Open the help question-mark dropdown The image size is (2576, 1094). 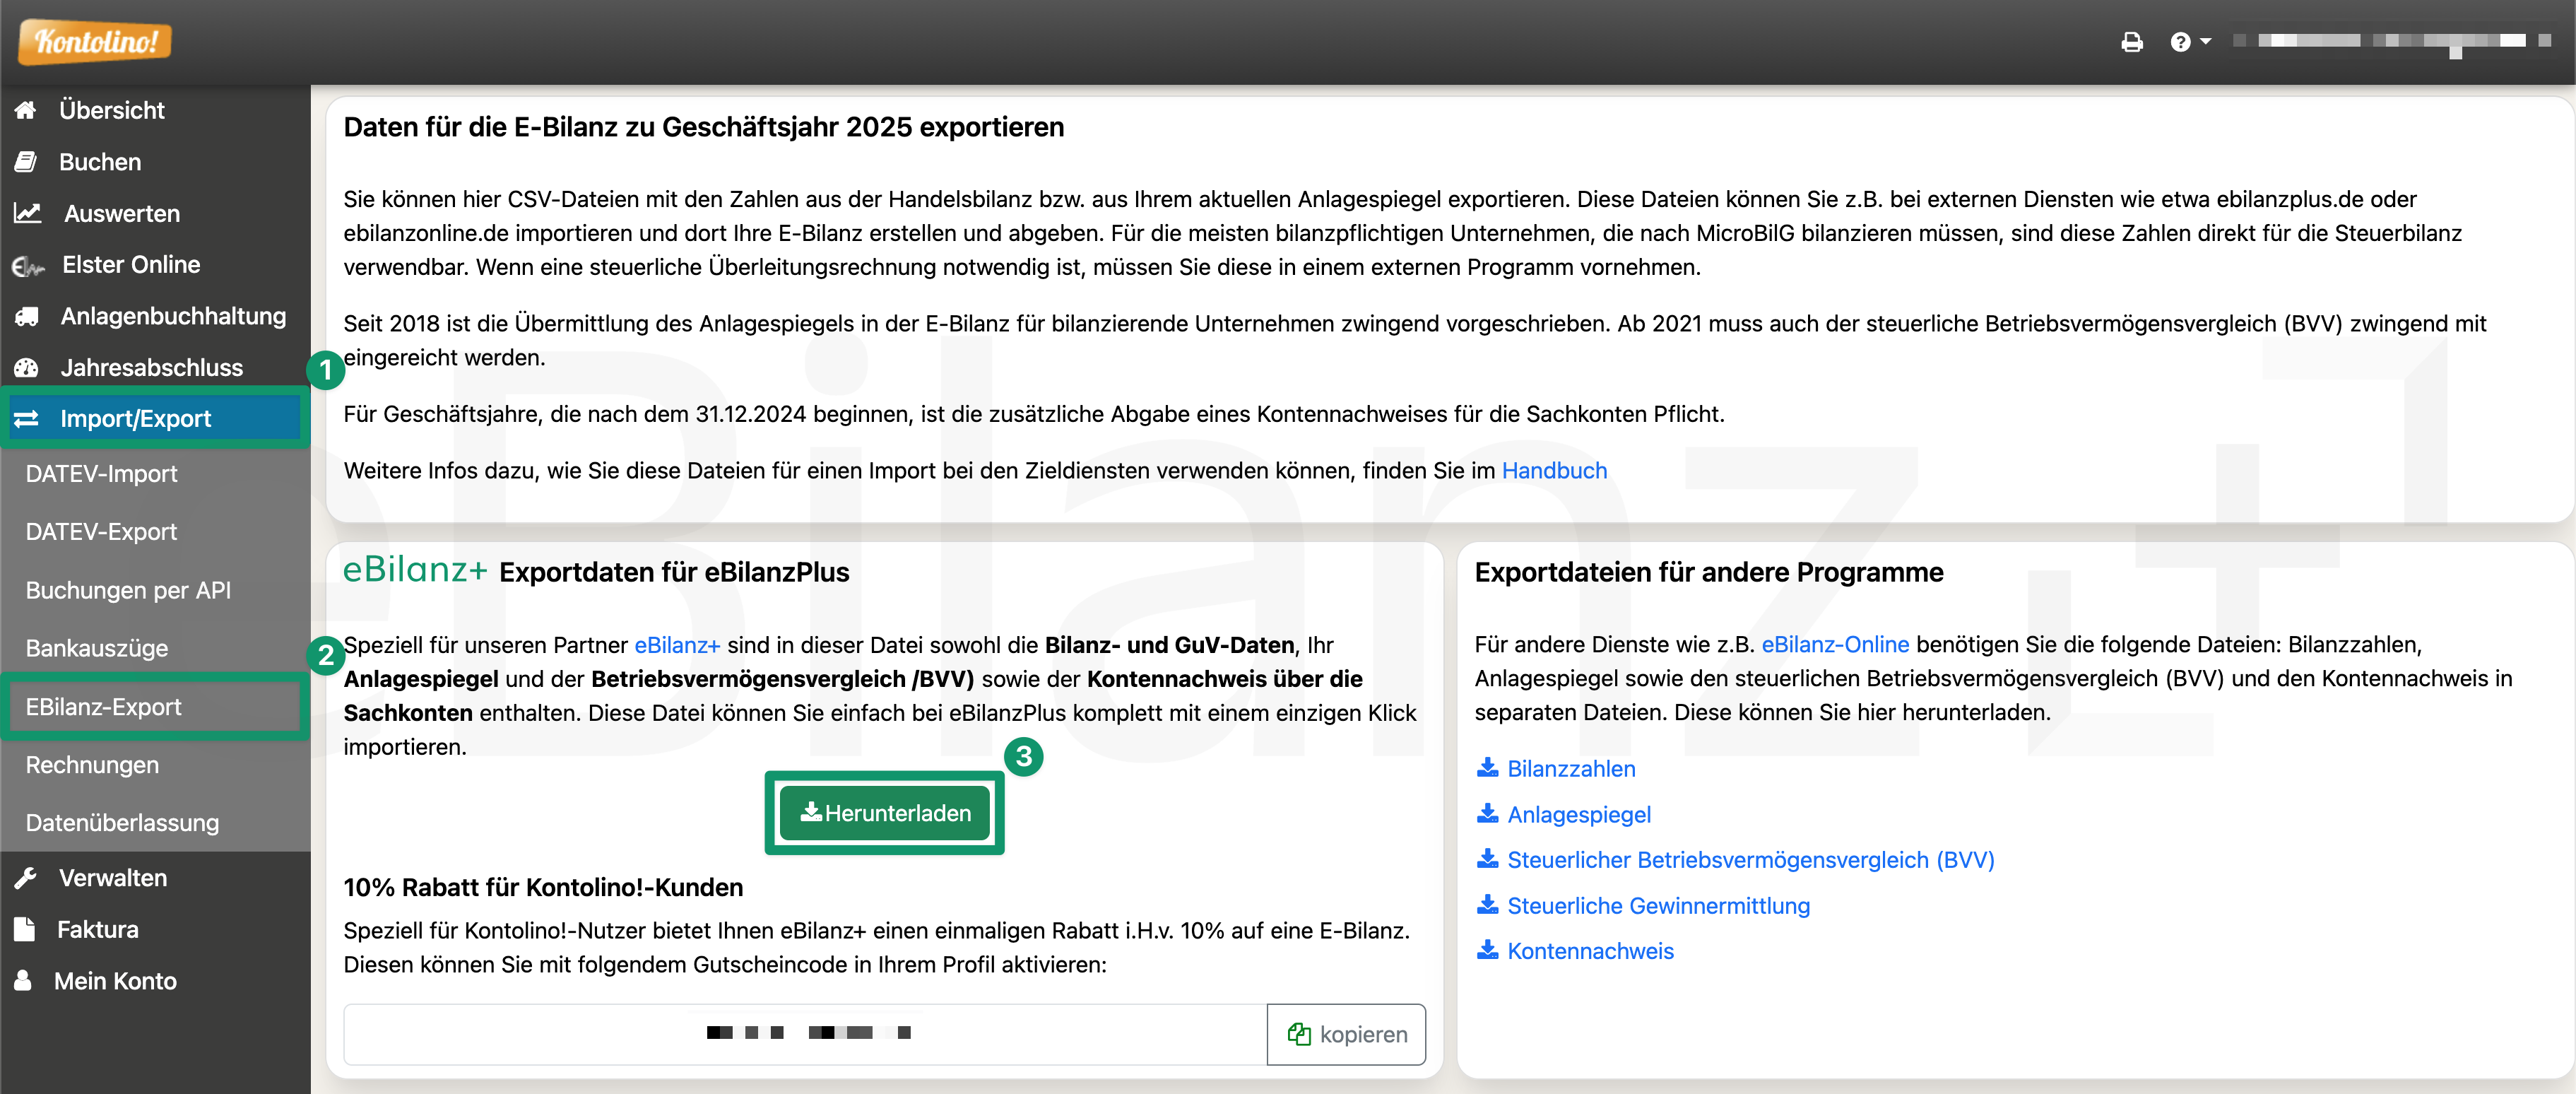(2190, 42)
